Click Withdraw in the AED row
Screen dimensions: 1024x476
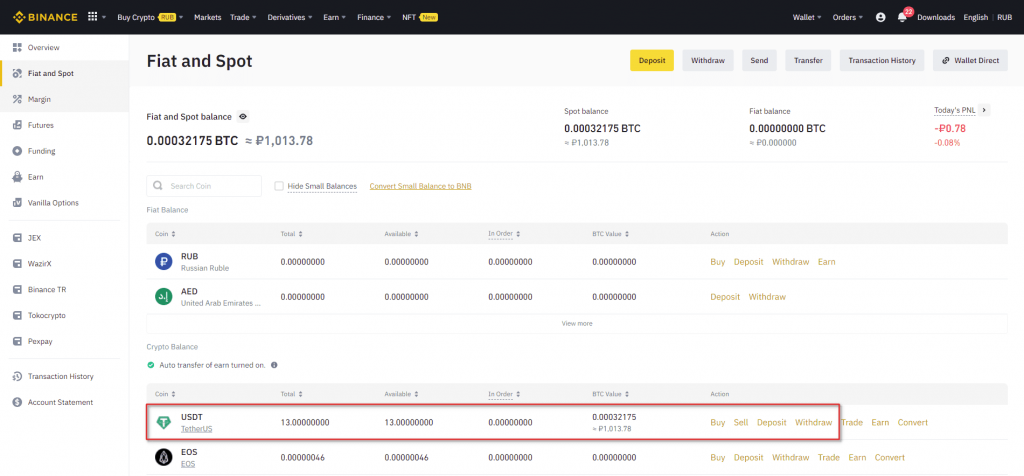[x=767, y=296]
